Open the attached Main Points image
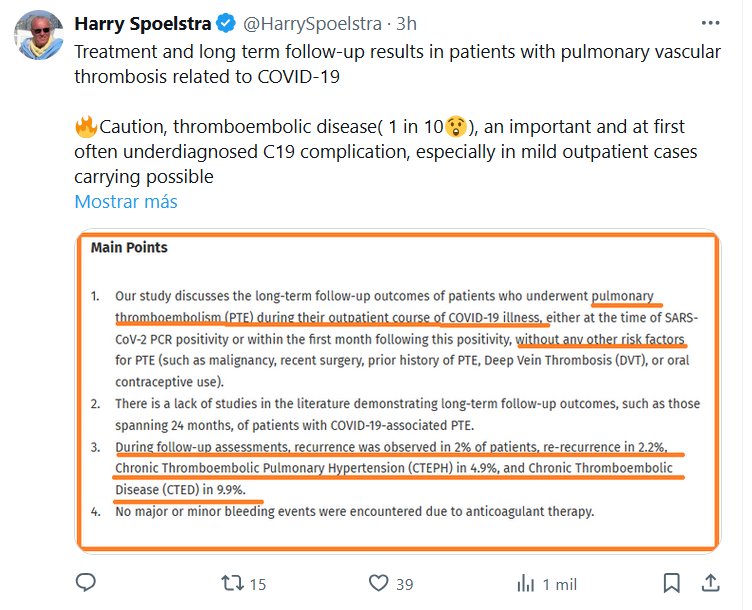 click(396, 390)
